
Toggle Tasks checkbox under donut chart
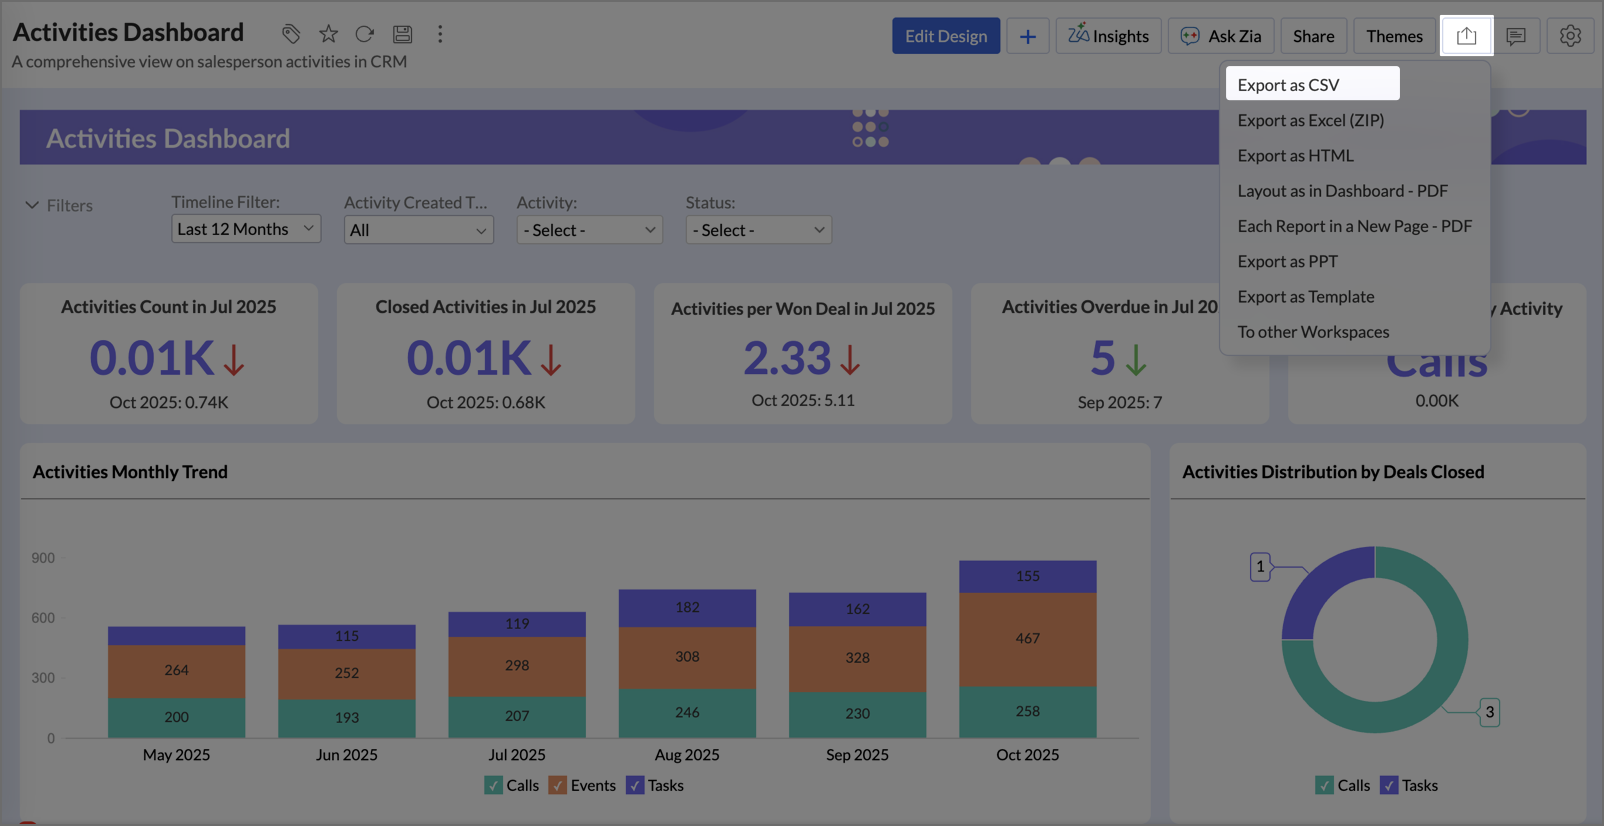(1389, 785)
